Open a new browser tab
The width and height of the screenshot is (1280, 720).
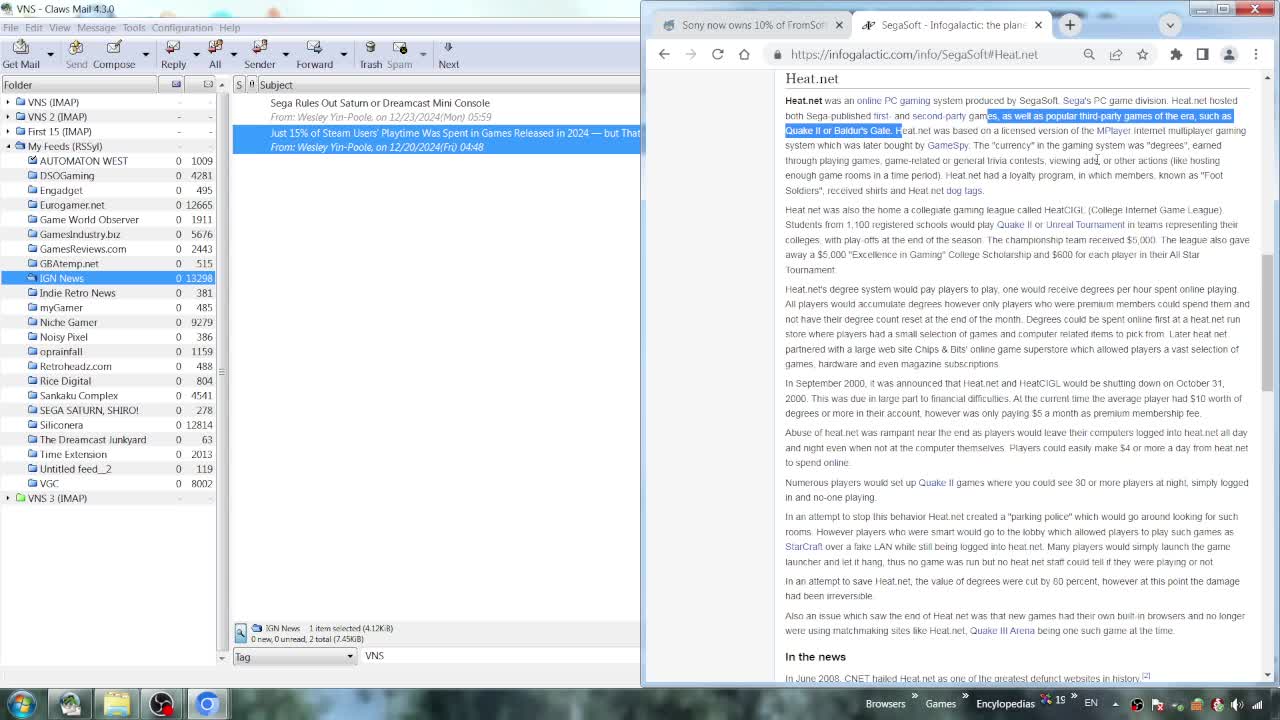tap(1070, 25)
